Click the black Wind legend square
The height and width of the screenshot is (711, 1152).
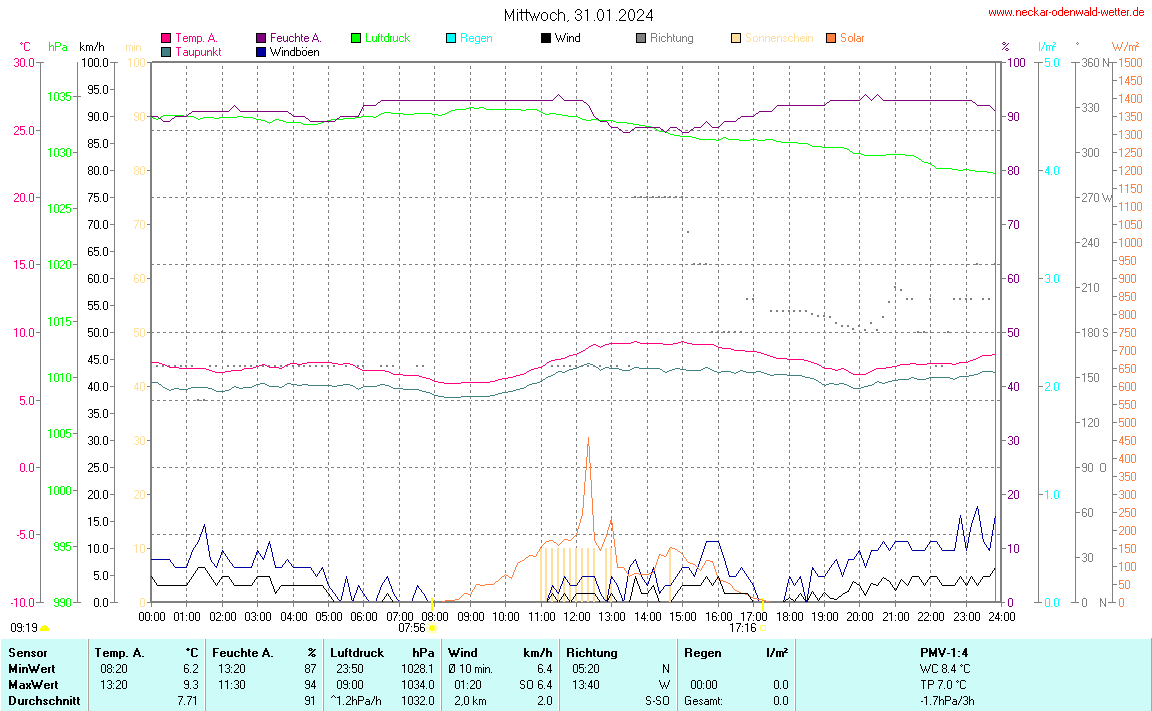[546, 38]
